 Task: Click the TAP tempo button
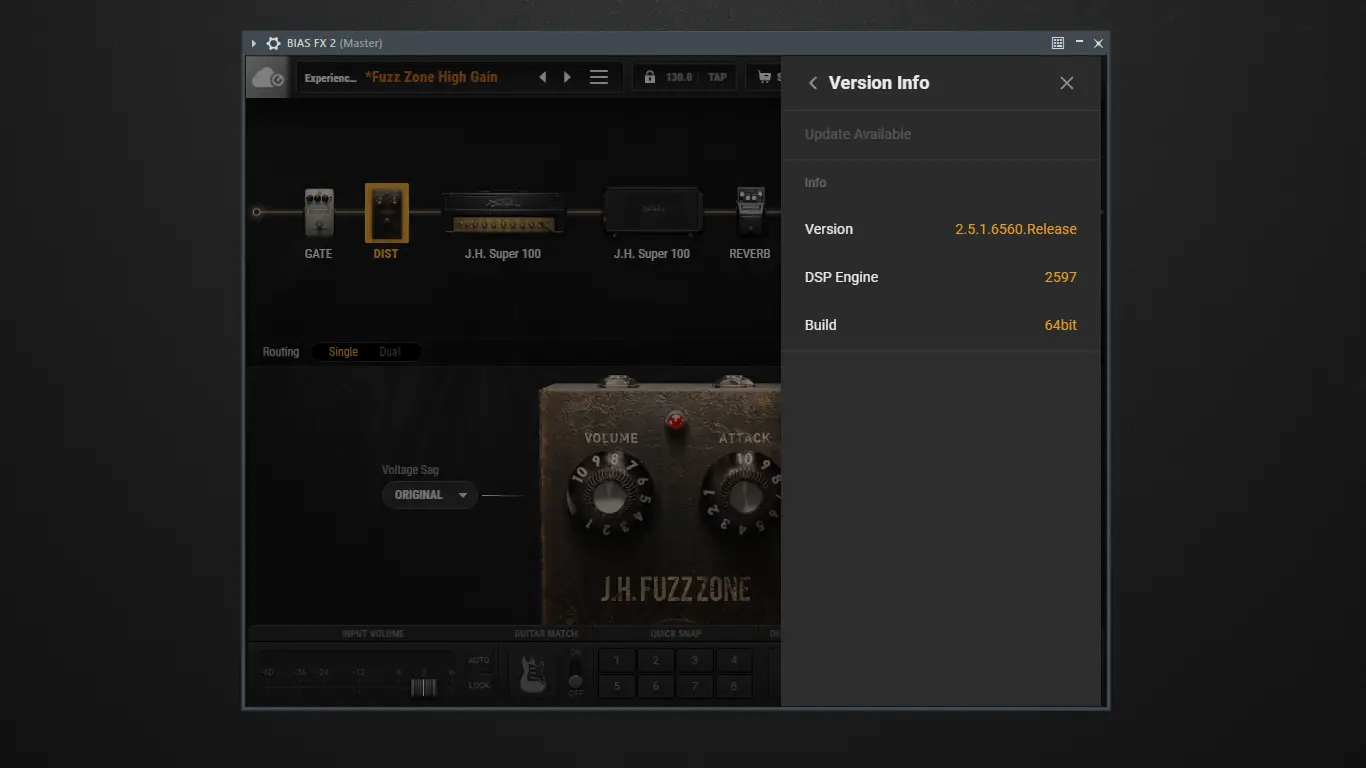click(717, 77)
